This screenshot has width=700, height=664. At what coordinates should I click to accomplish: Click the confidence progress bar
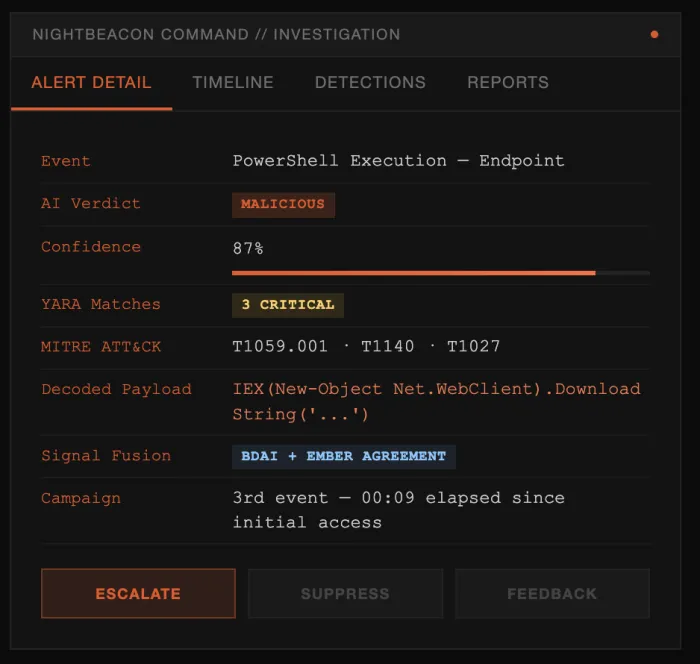click(440, 272)
